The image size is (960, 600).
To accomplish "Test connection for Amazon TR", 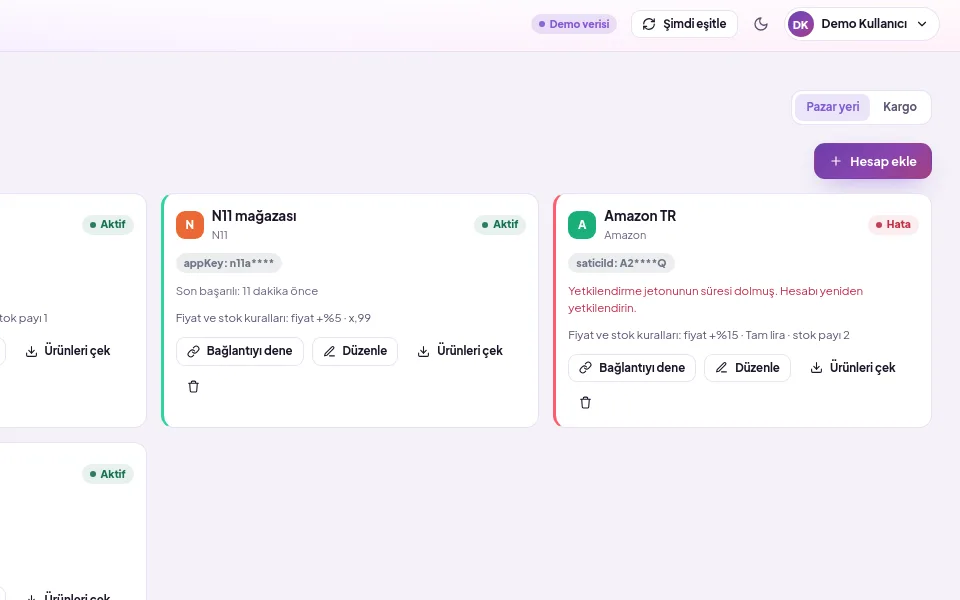I will point(632,368).
